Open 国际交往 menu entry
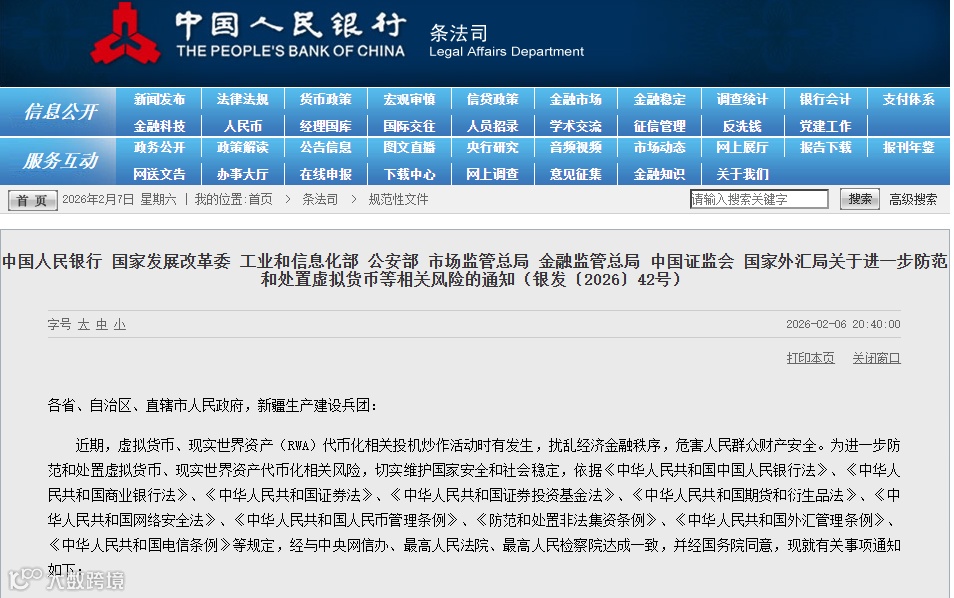The image size is (954, 598). [x=409, y=126]
